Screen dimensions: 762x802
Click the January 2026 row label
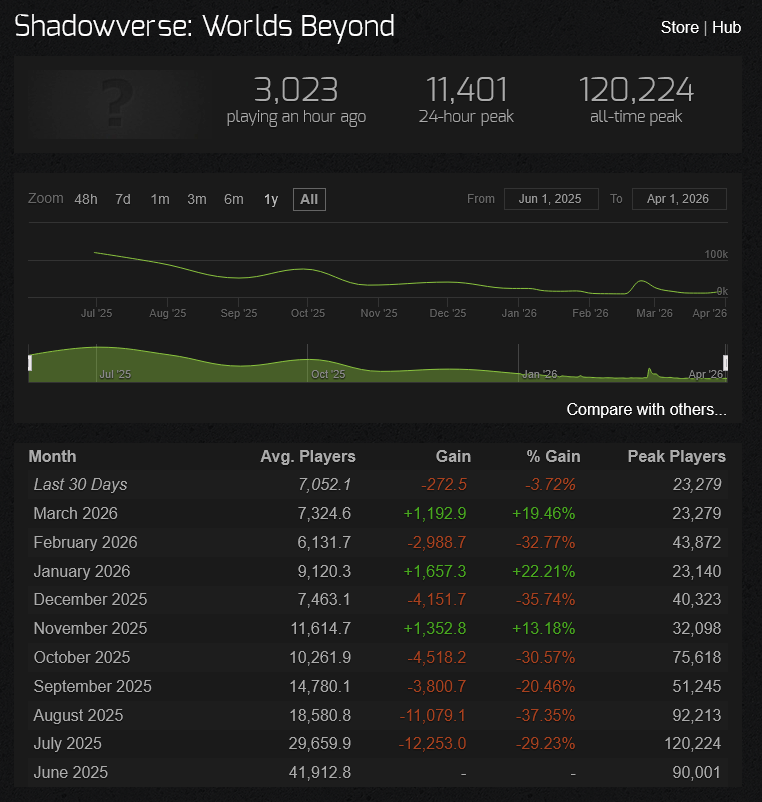(x=82, y=571)
